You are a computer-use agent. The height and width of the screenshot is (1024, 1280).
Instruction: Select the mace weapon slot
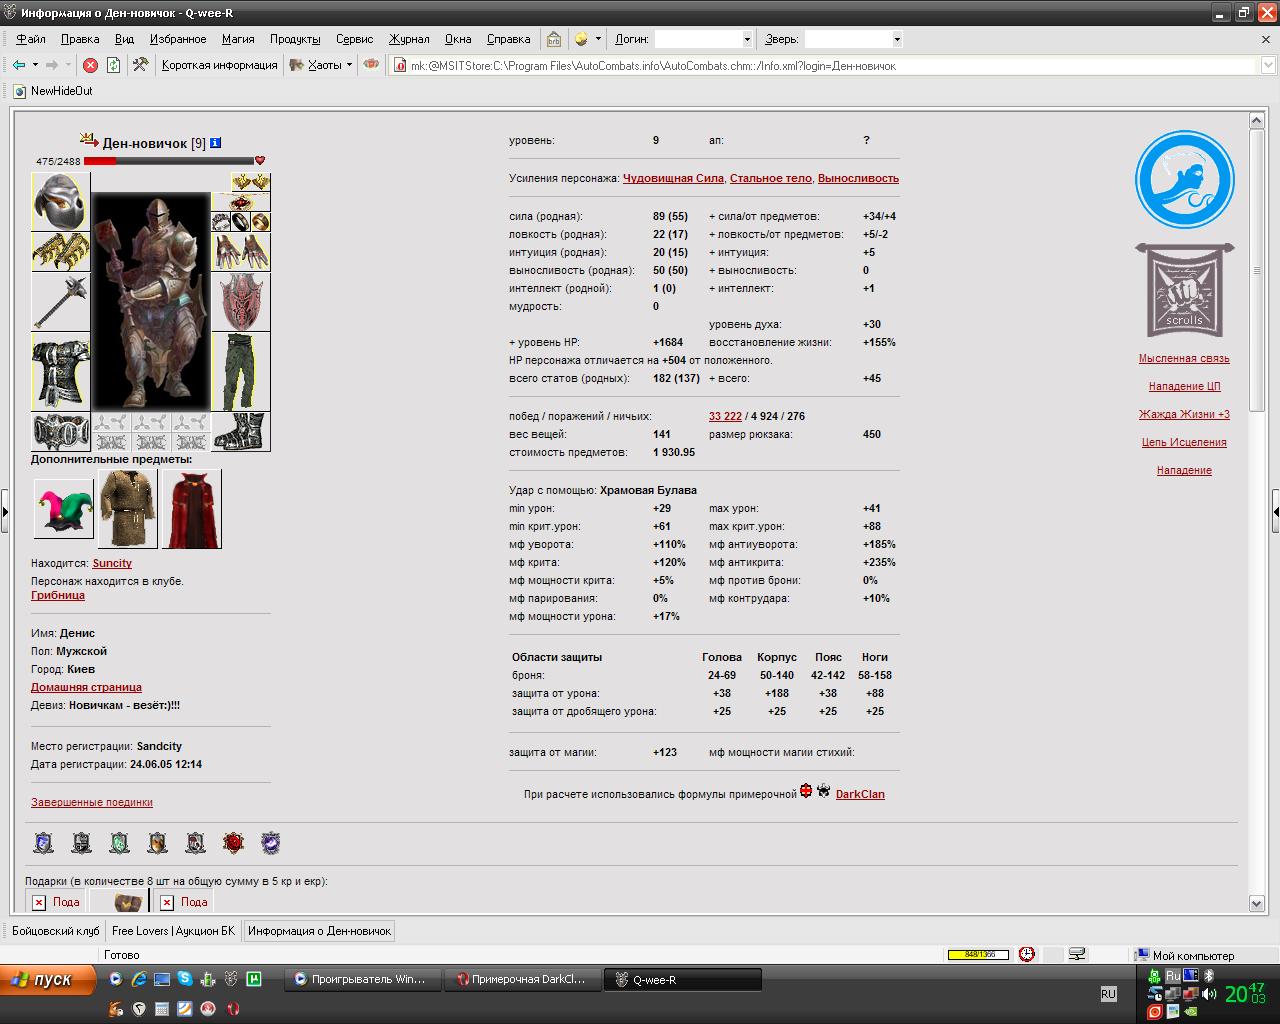point(61,302)
